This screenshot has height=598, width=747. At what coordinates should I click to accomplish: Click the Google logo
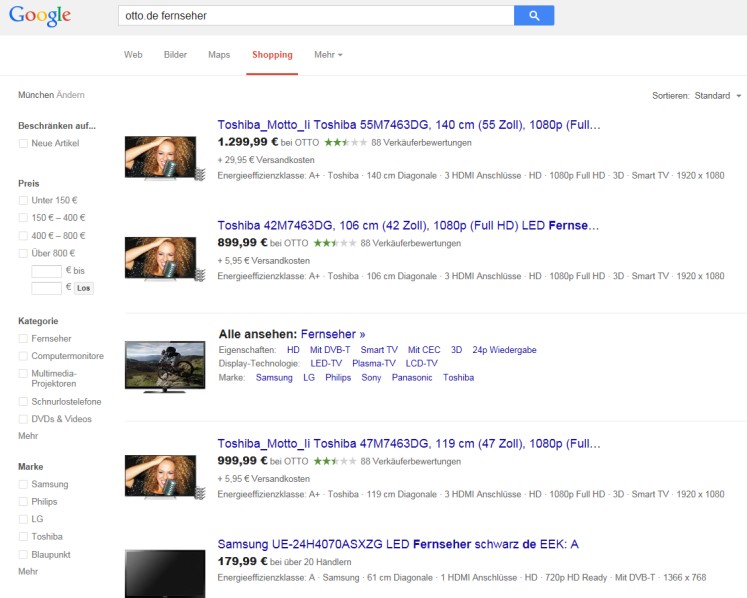click(40, 16)
